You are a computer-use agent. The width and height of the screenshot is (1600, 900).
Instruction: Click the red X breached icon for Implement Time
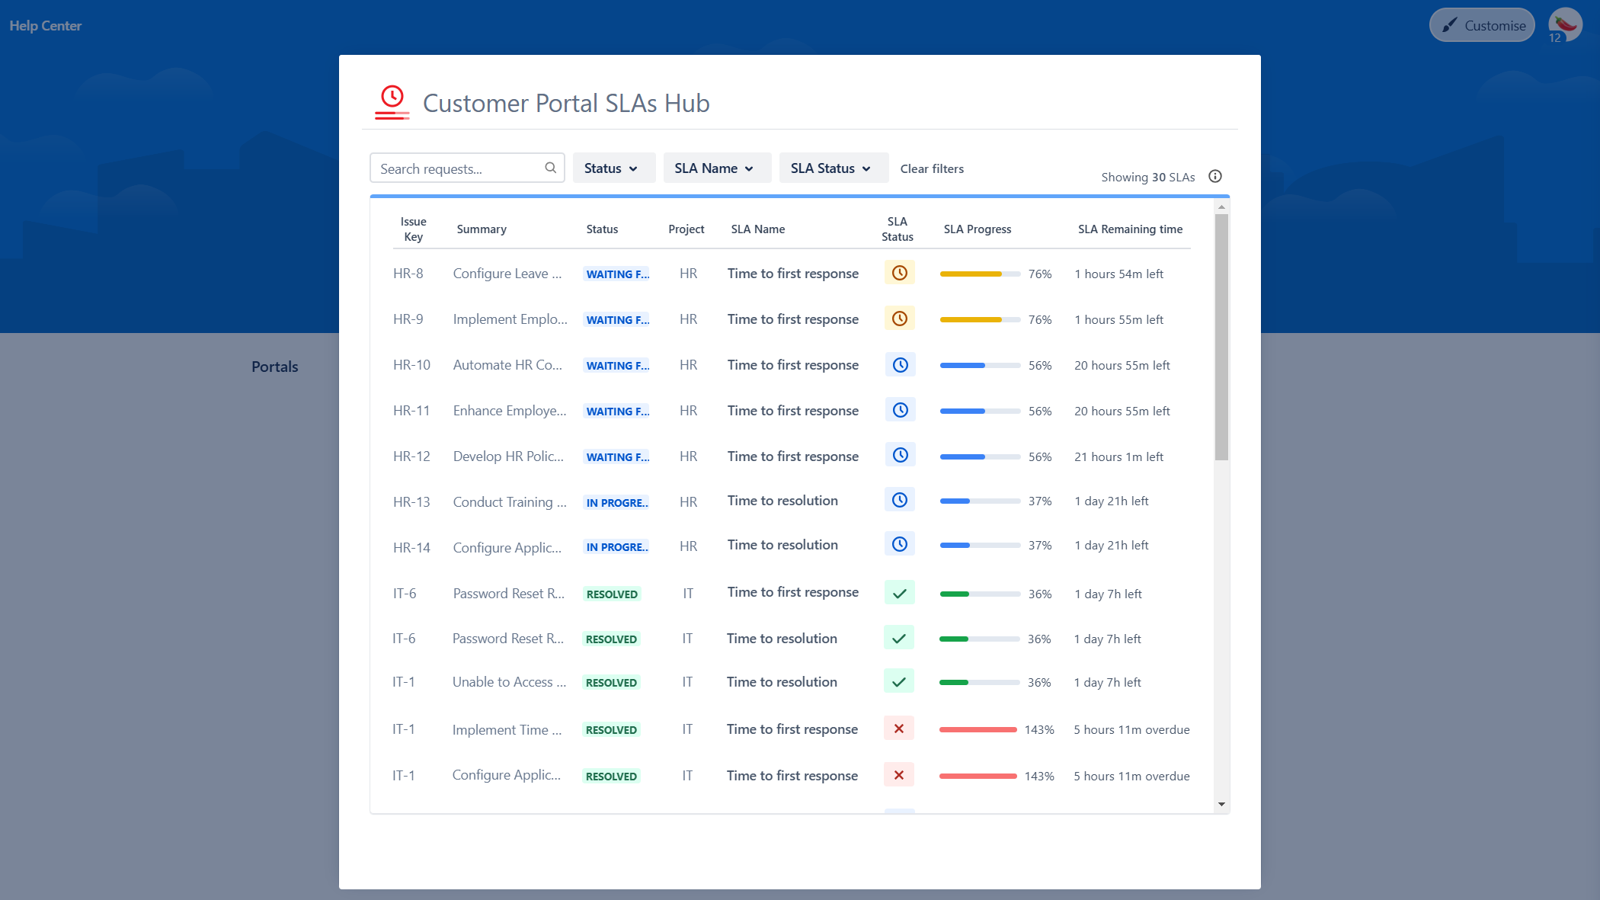click(x=898, y=729)
